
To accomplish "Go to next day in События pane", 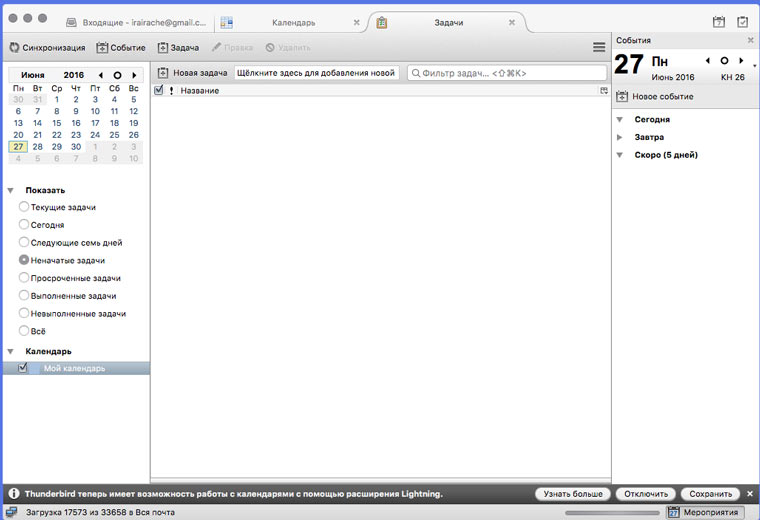I will click(741, 61).
